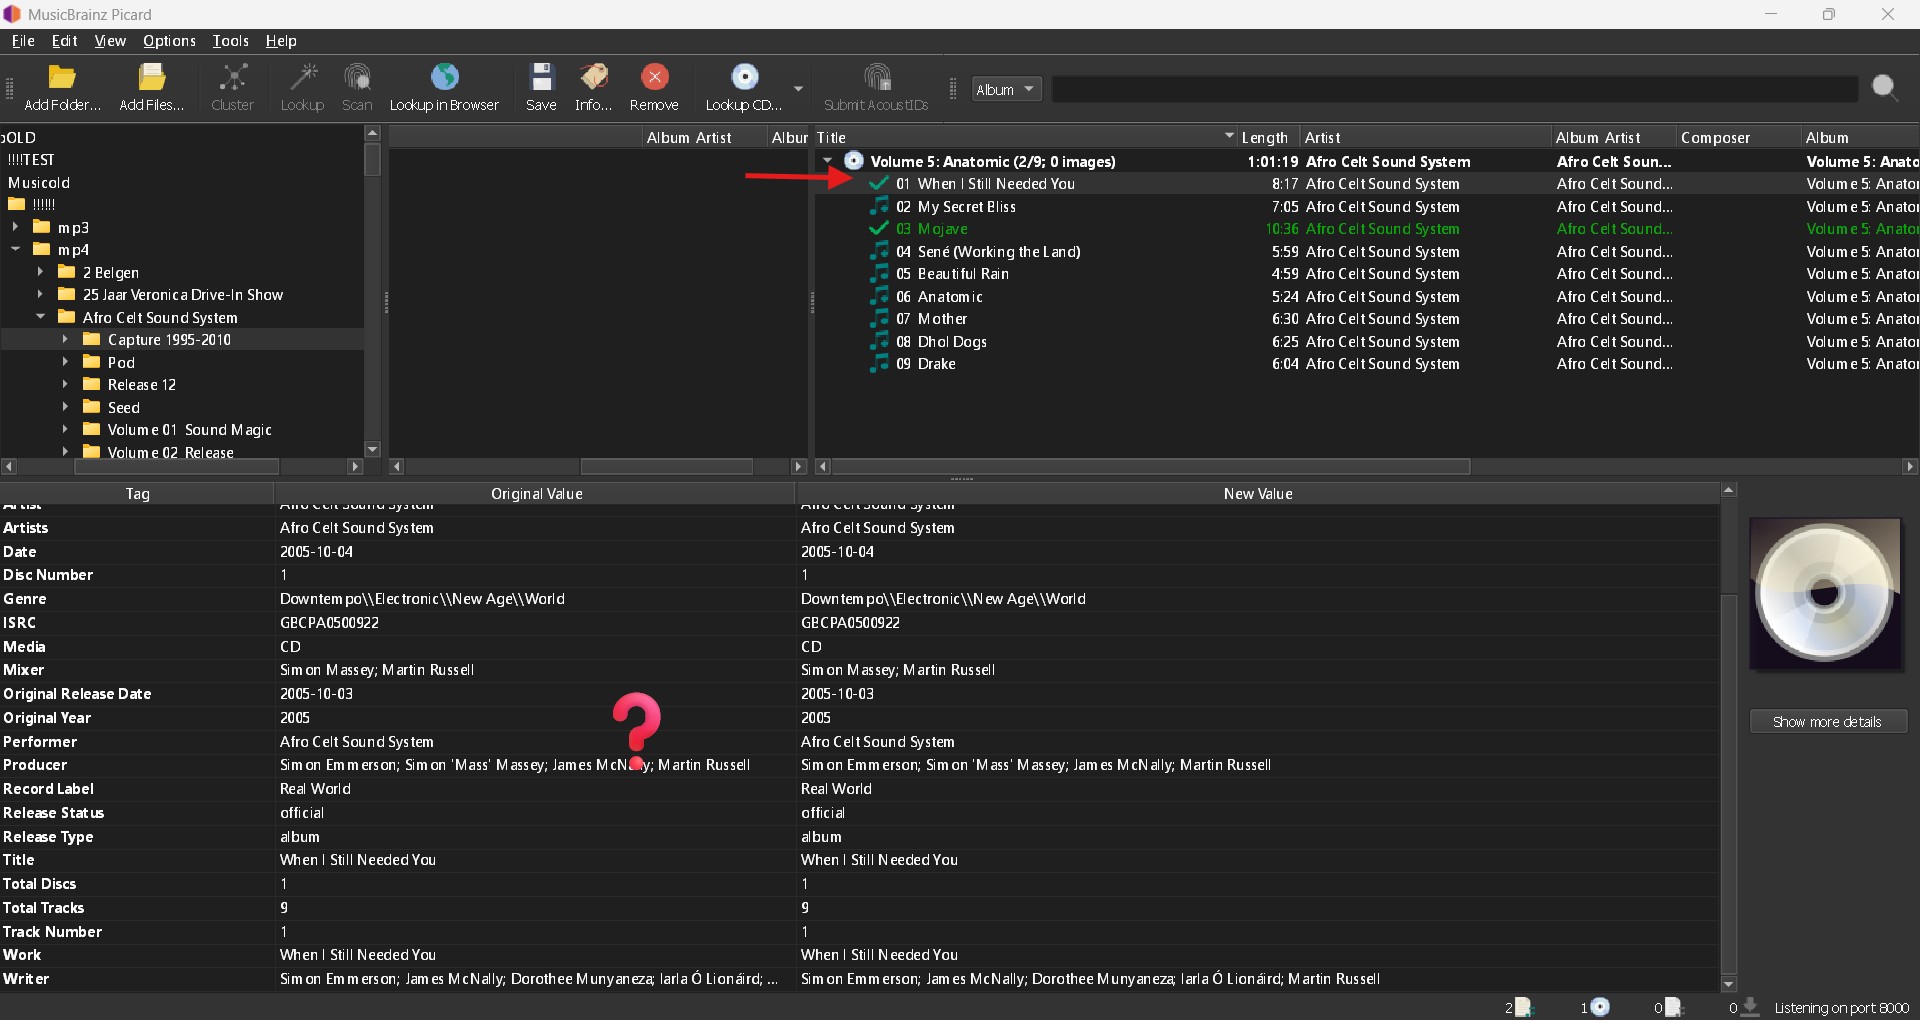Image resolution: width=1920 pixels, height=1020 pixels.
Task: Select the Musicold entry in file browser
Action: (x=39, y=182)
